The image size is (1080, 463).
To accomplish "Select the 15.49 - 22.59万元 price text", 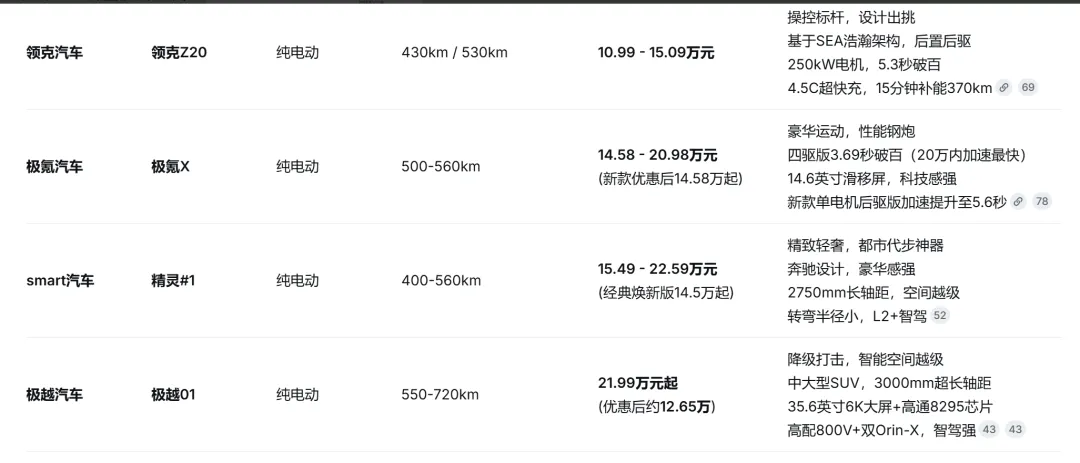I will [658, 269].
